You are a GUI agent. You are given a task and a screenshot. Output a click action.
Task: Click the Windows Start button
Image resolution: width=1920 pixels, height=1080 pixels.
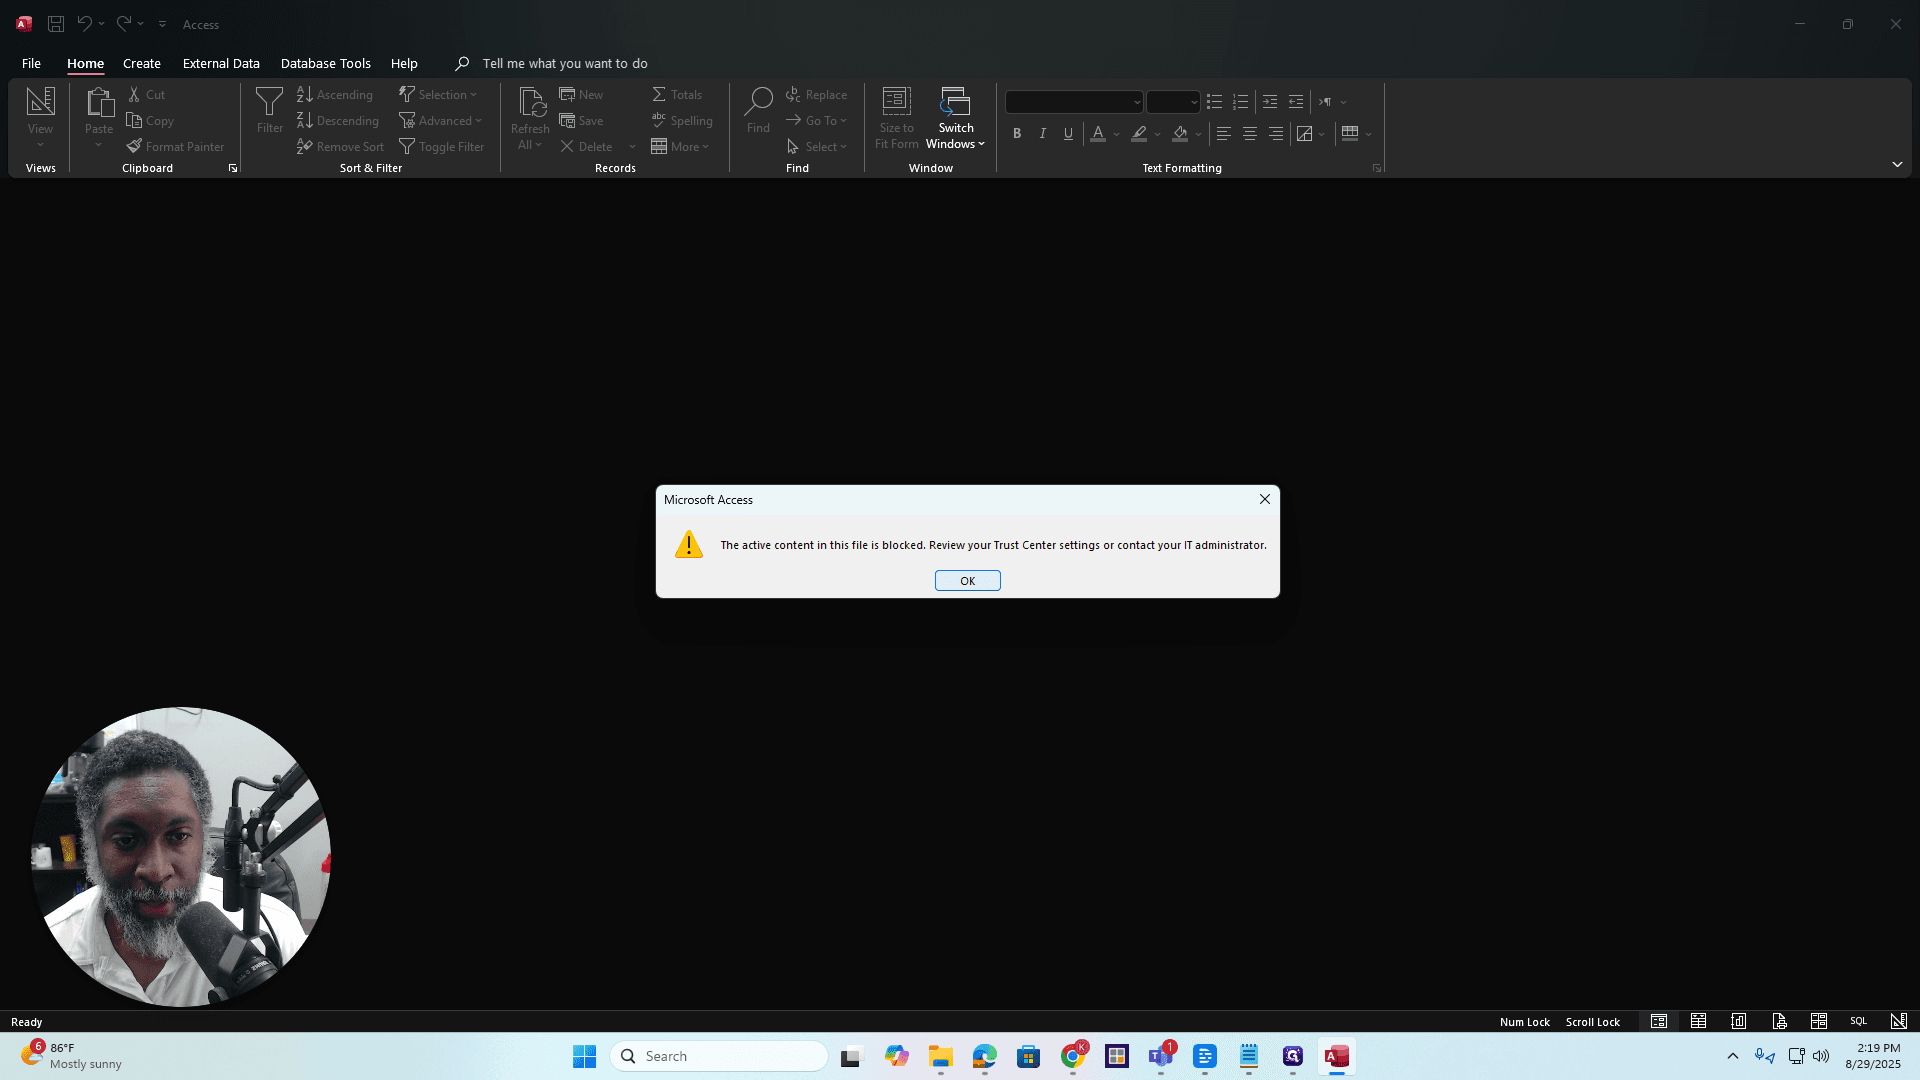point(584,1056)
